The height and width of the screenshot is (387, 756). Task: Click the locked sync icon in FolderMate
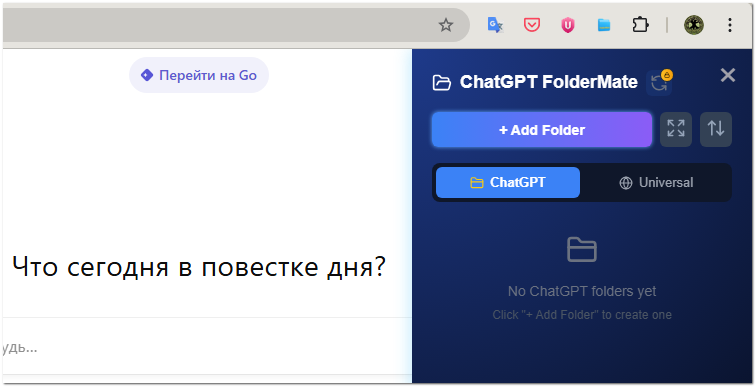coord(659,82)
